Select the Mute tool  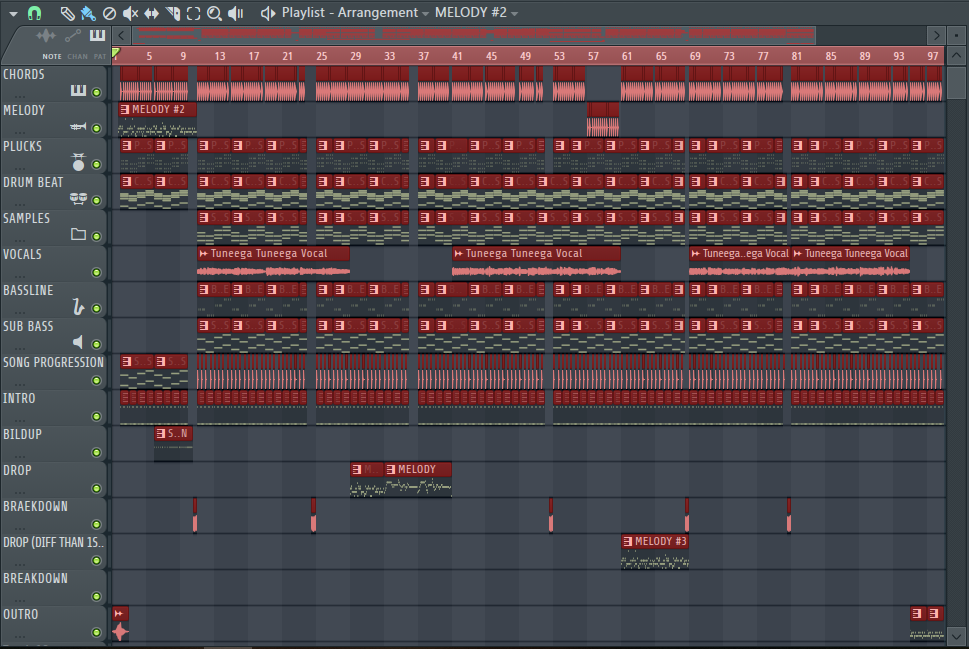(x=130, y=13)
